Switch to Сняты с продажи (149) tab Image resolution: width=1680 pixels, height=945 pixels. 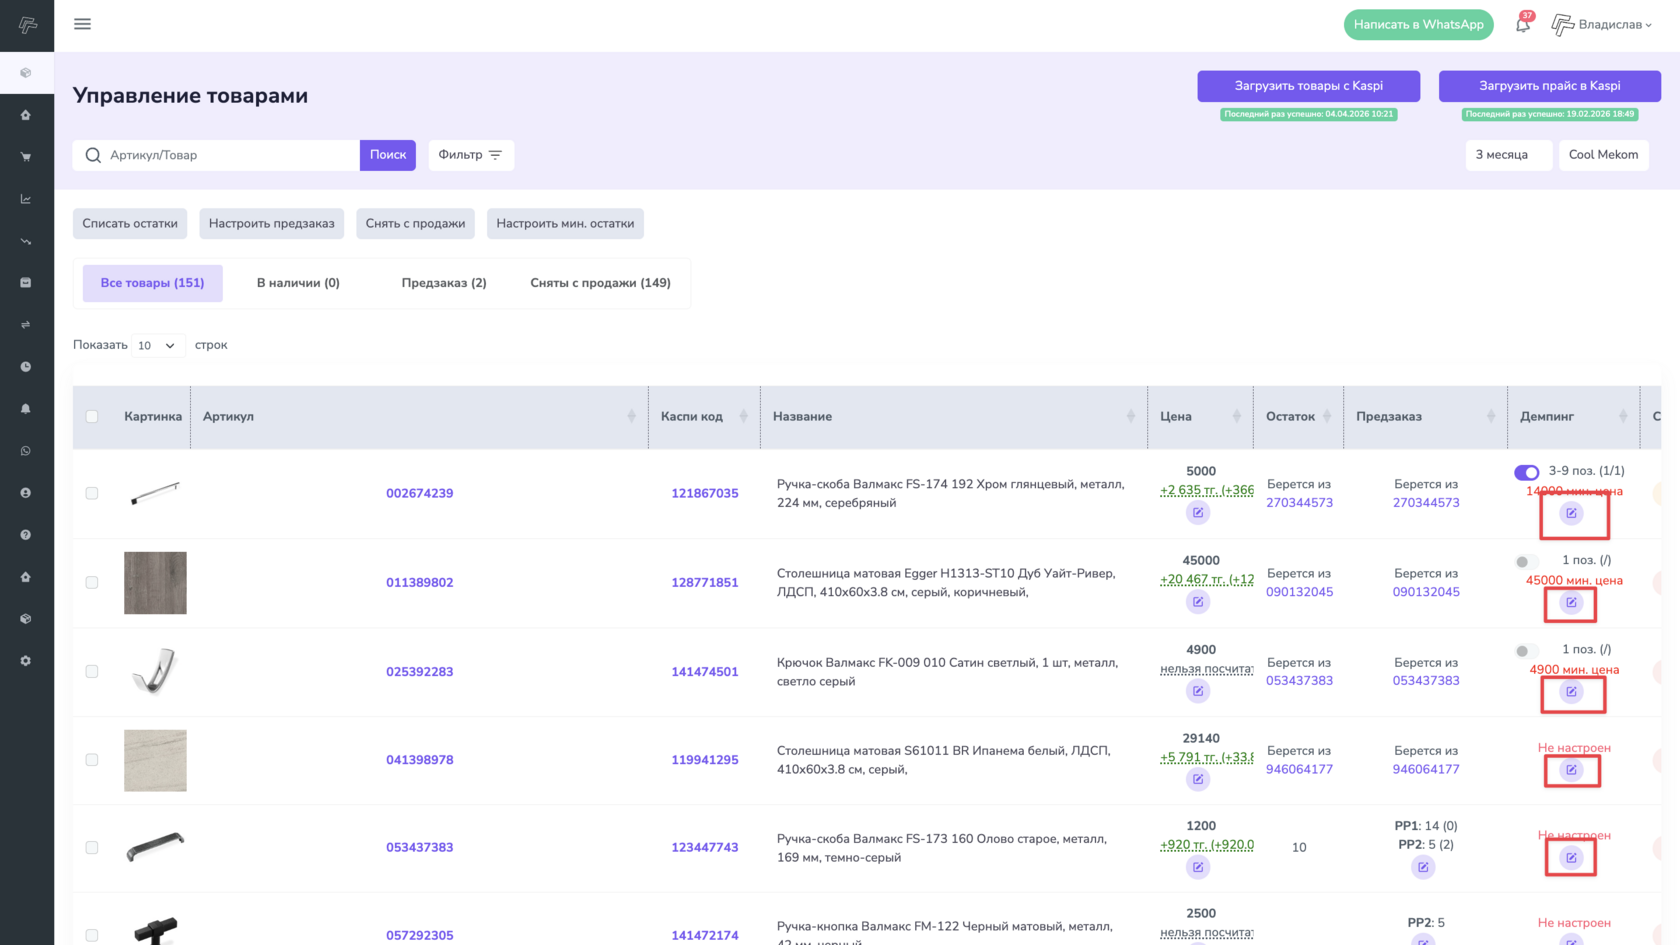600,283
